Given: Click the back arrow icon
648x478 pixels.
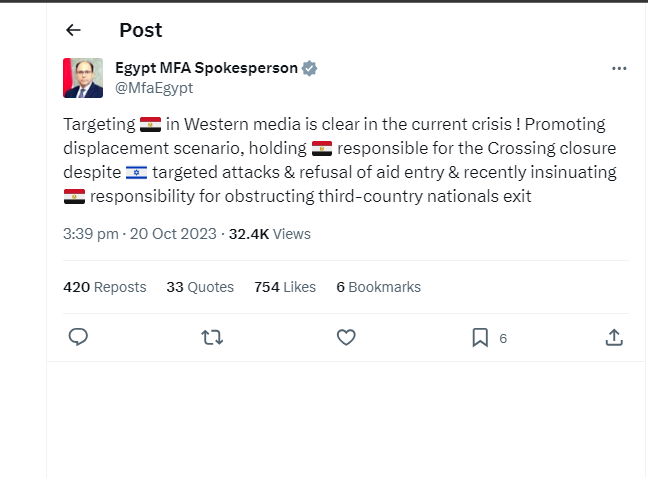Looking at the screenshot, I should point(73,30).
